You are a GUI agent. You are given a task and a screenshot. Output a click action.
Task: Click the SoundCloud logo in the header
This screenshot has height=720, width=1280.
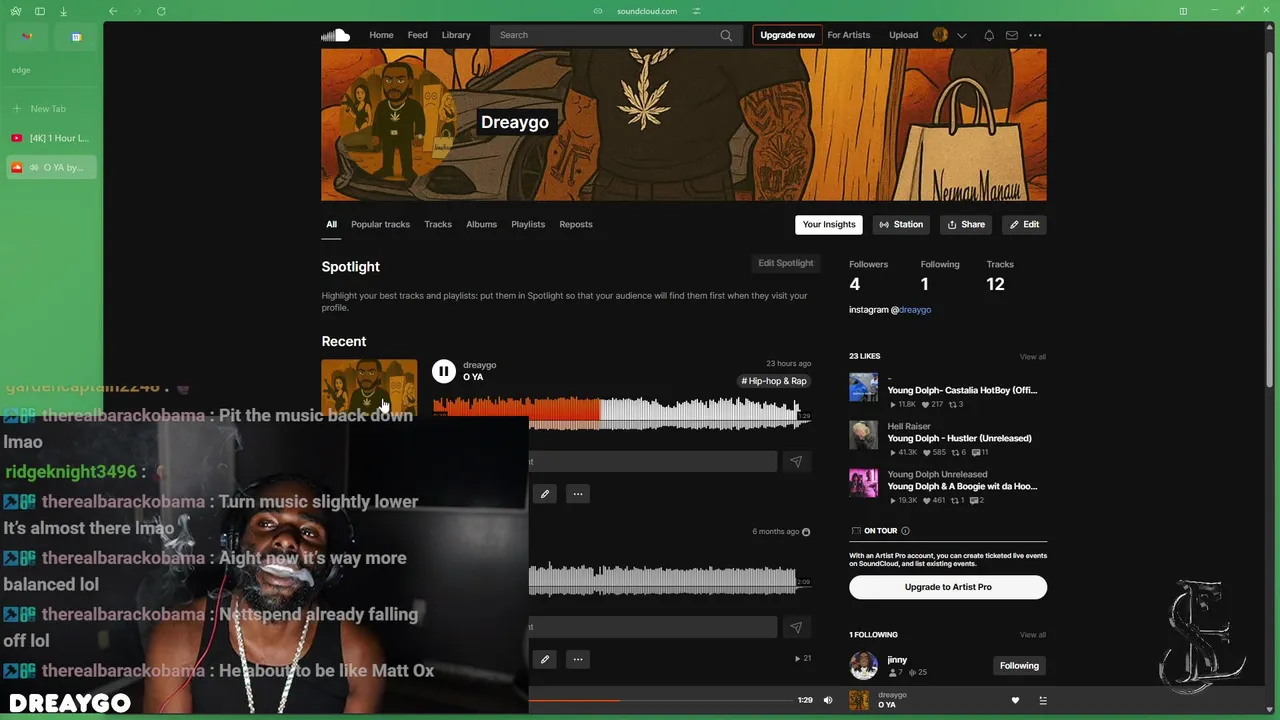click(335, 35)
